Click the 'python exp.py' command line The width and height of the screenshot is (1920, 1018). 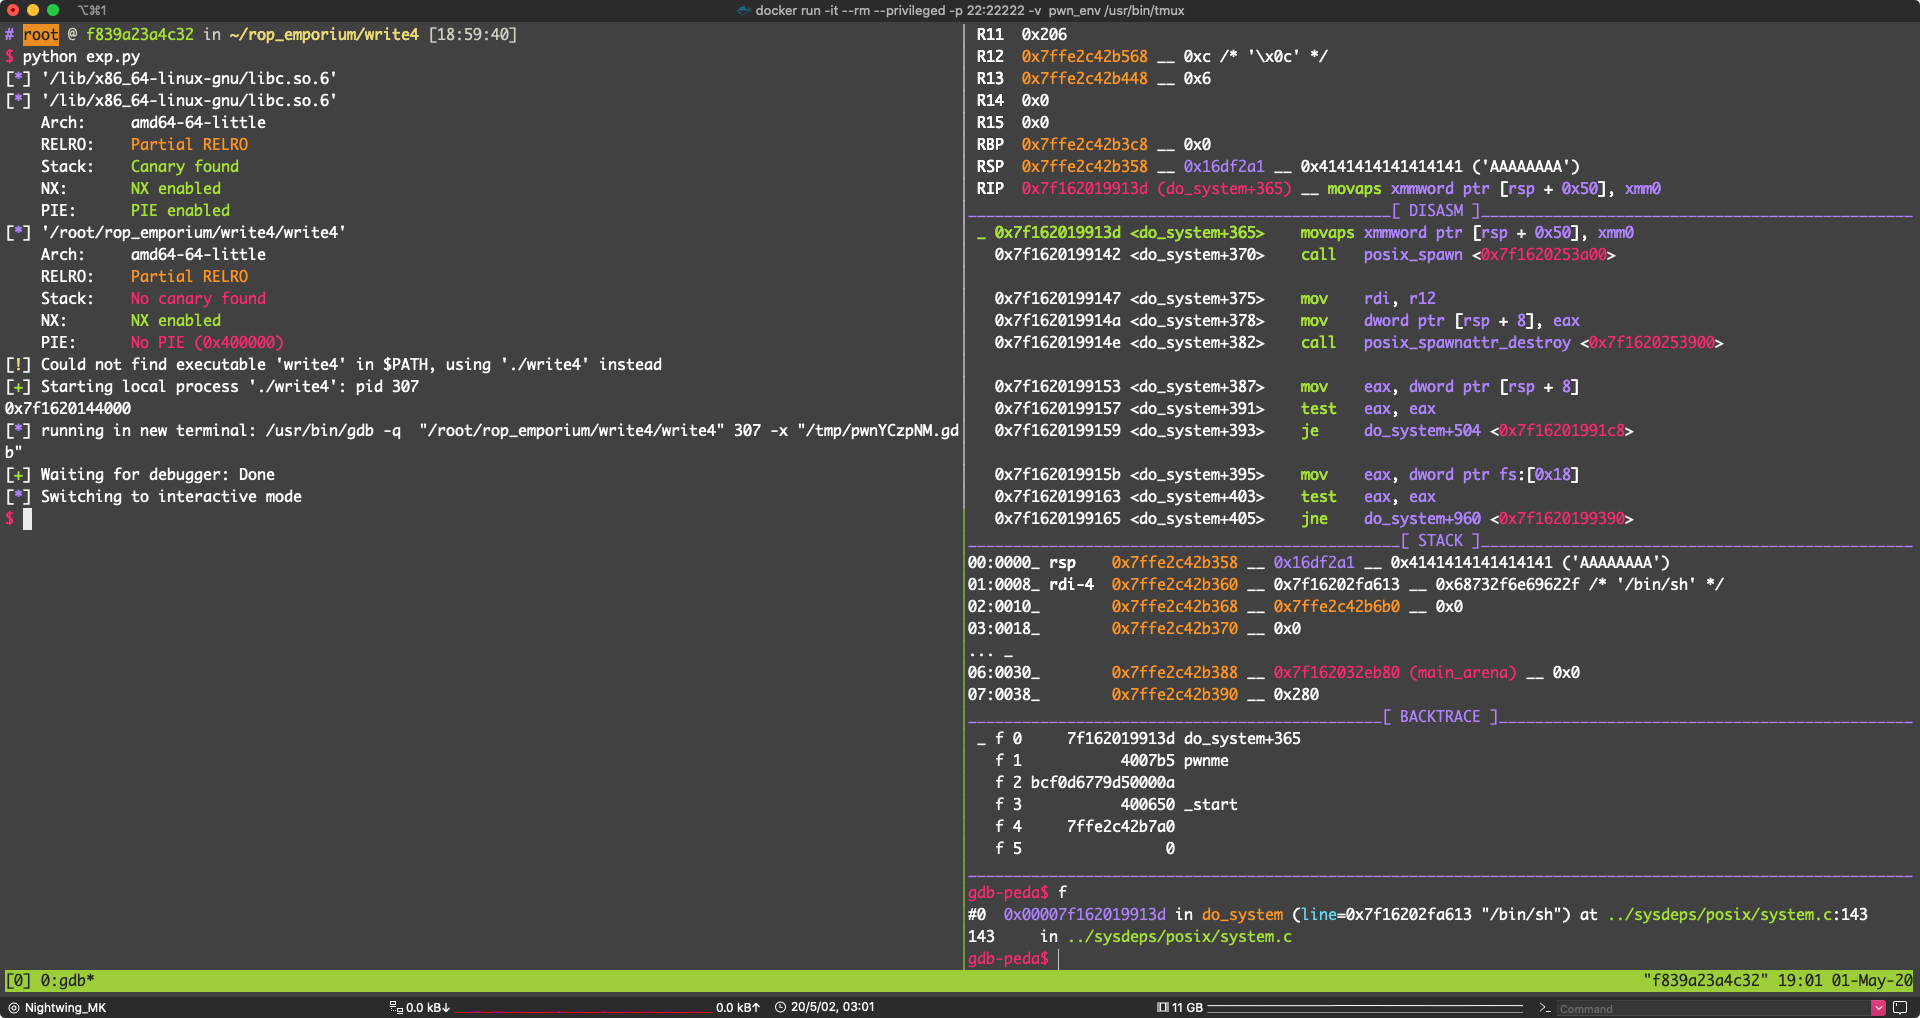(x=81, y=57)
